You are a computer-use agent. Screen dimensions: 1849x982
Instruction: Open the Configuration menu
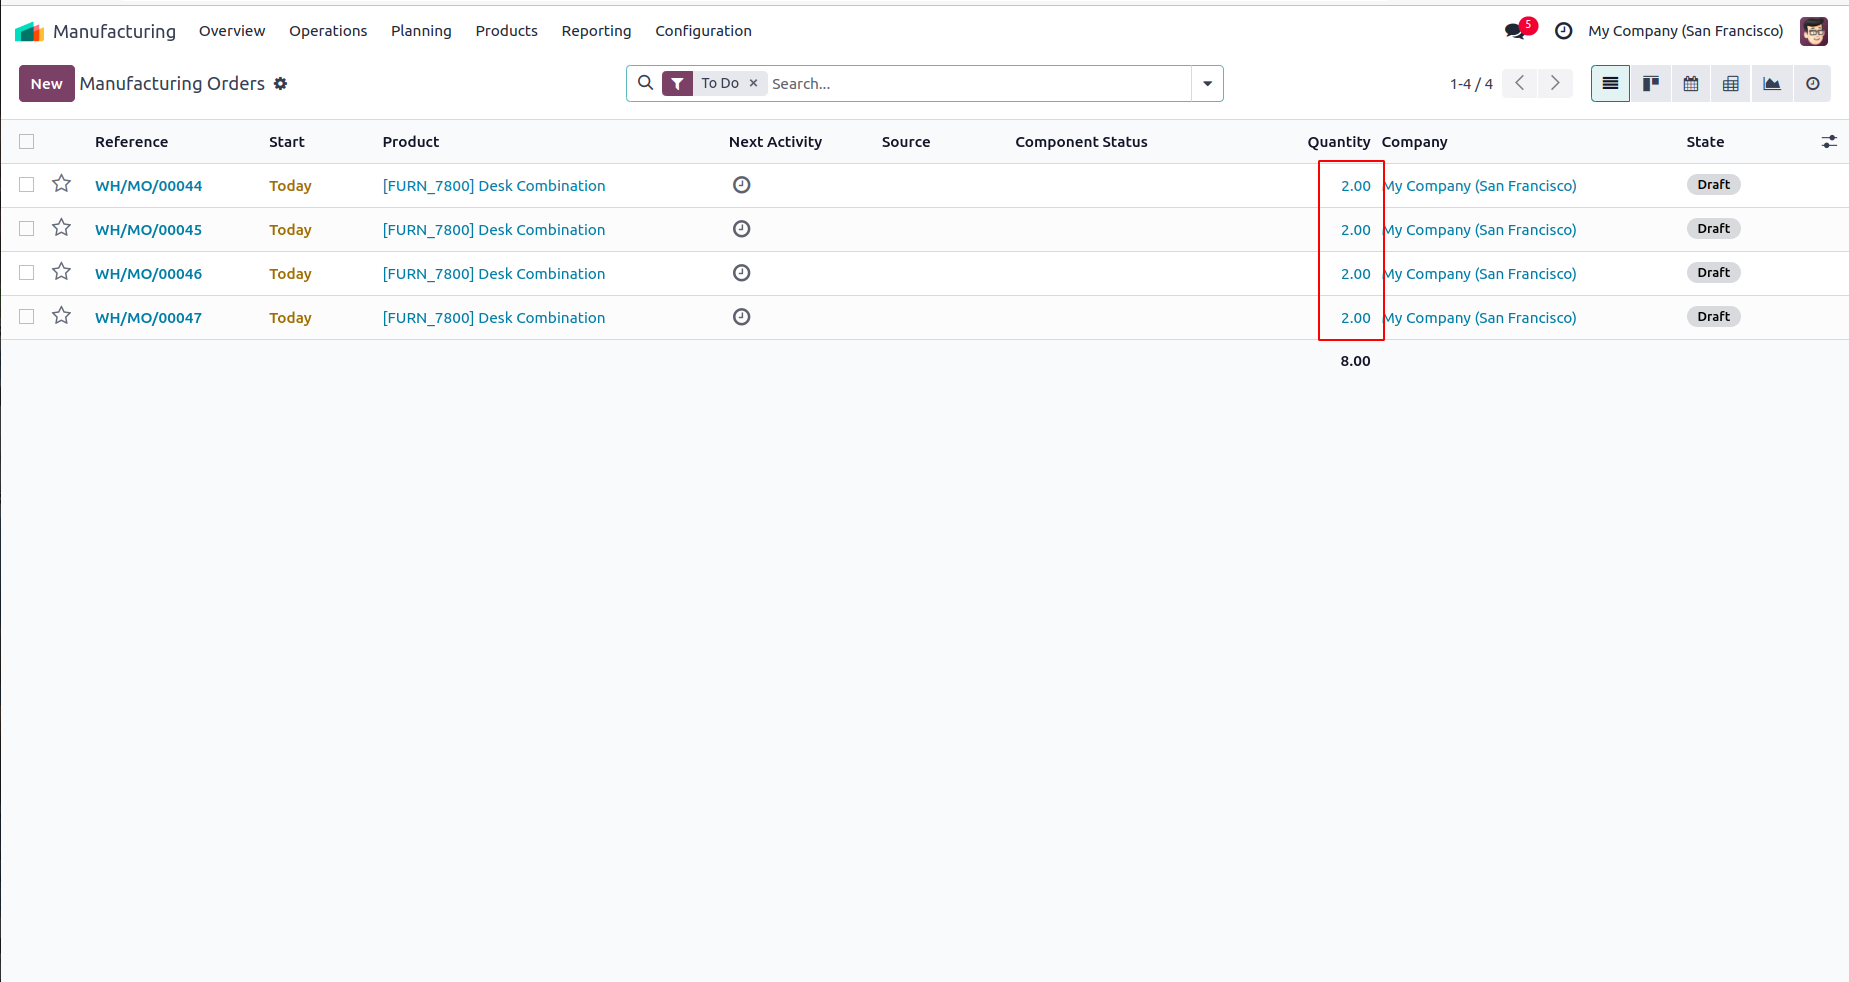(703, 31)
